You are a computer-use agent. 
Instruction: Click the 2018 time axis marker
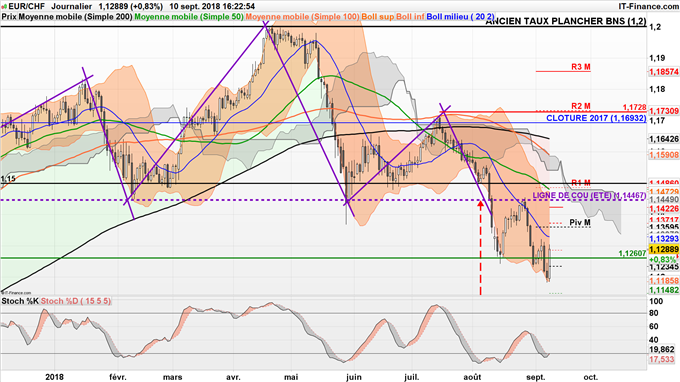pyautogui.click(x=55, y=377)
